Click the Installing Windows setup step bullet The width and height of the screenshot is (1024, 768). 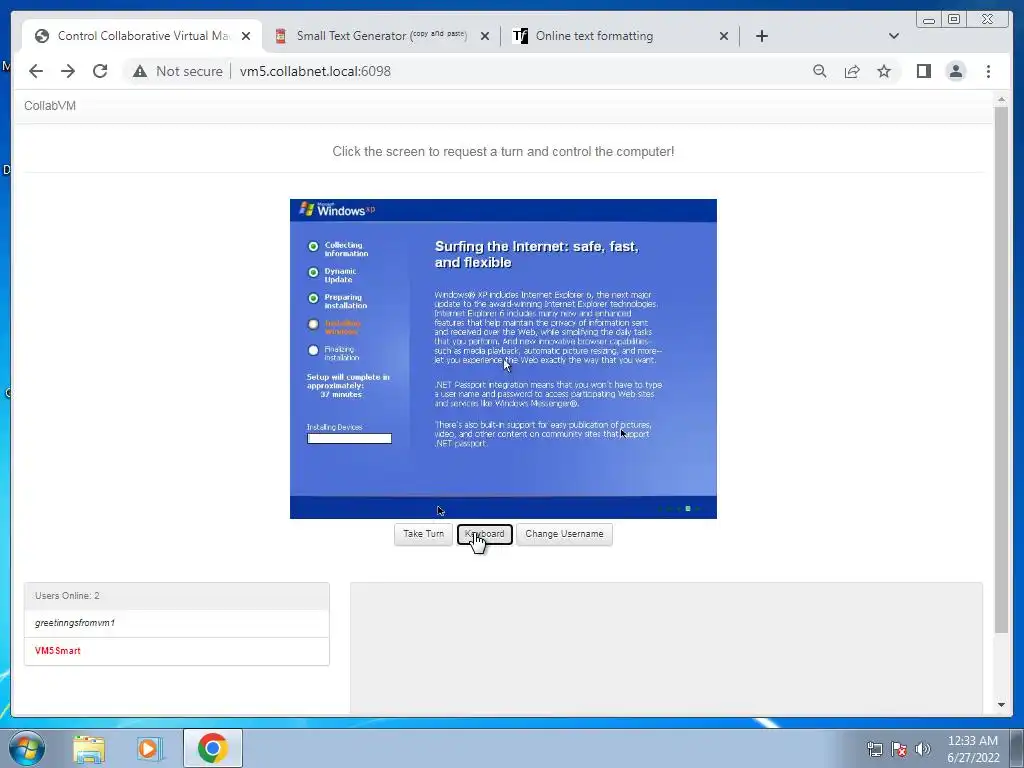coord(313,324)
